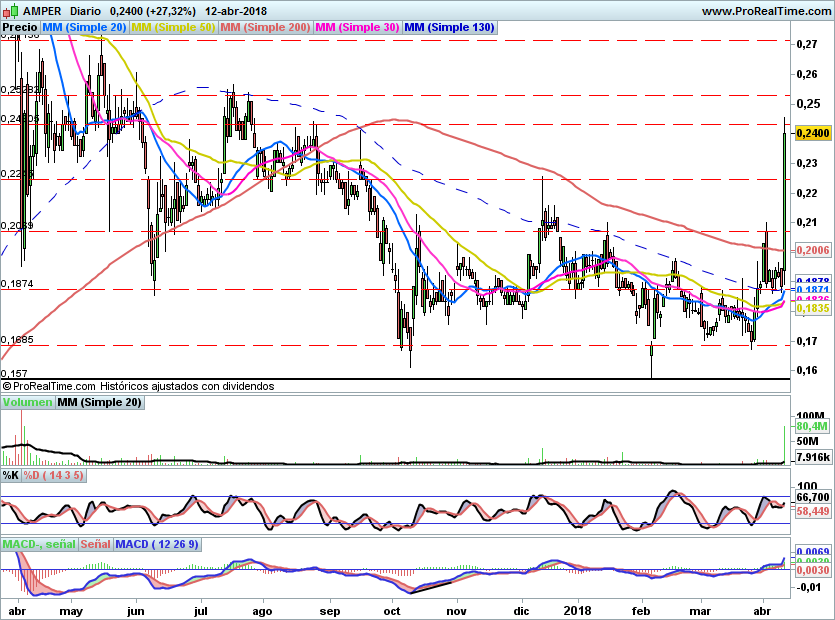Click the 0,1685 support level label

tap(17, 339)
